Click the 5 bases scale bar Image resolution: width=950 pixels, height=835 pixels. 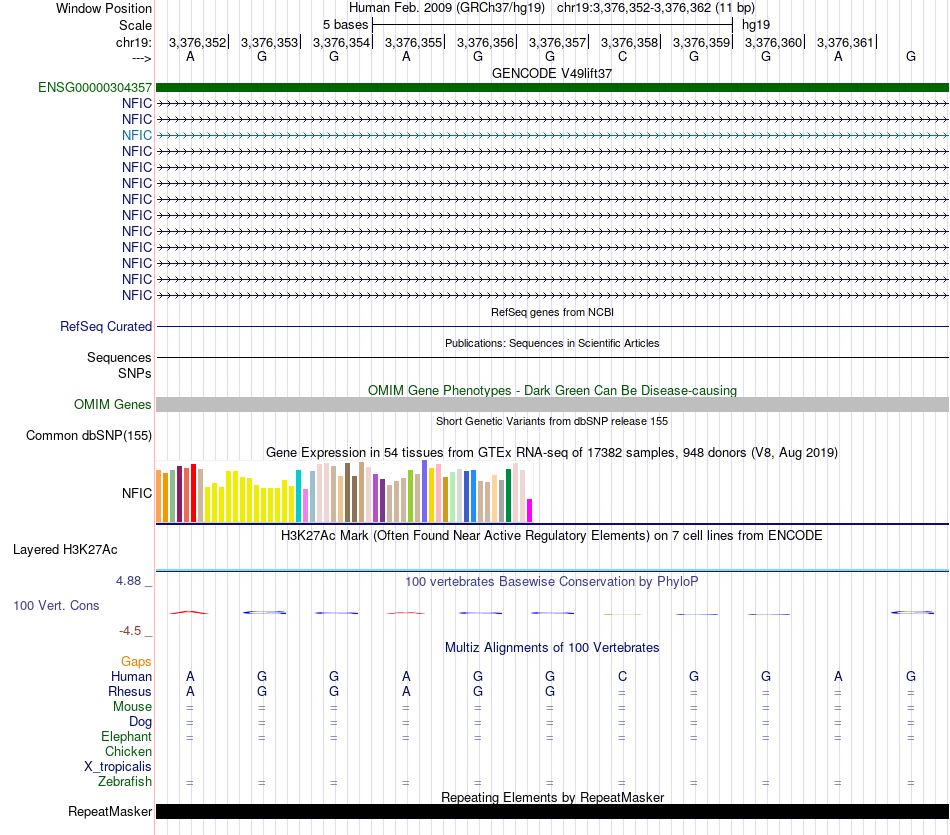click(x=553, y=25)
